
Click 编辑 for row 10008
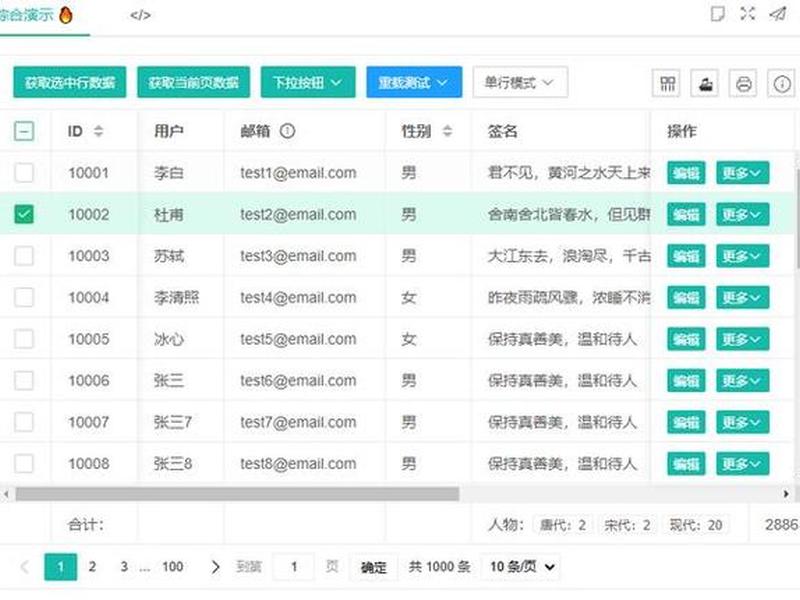click(x=686, y=464)
